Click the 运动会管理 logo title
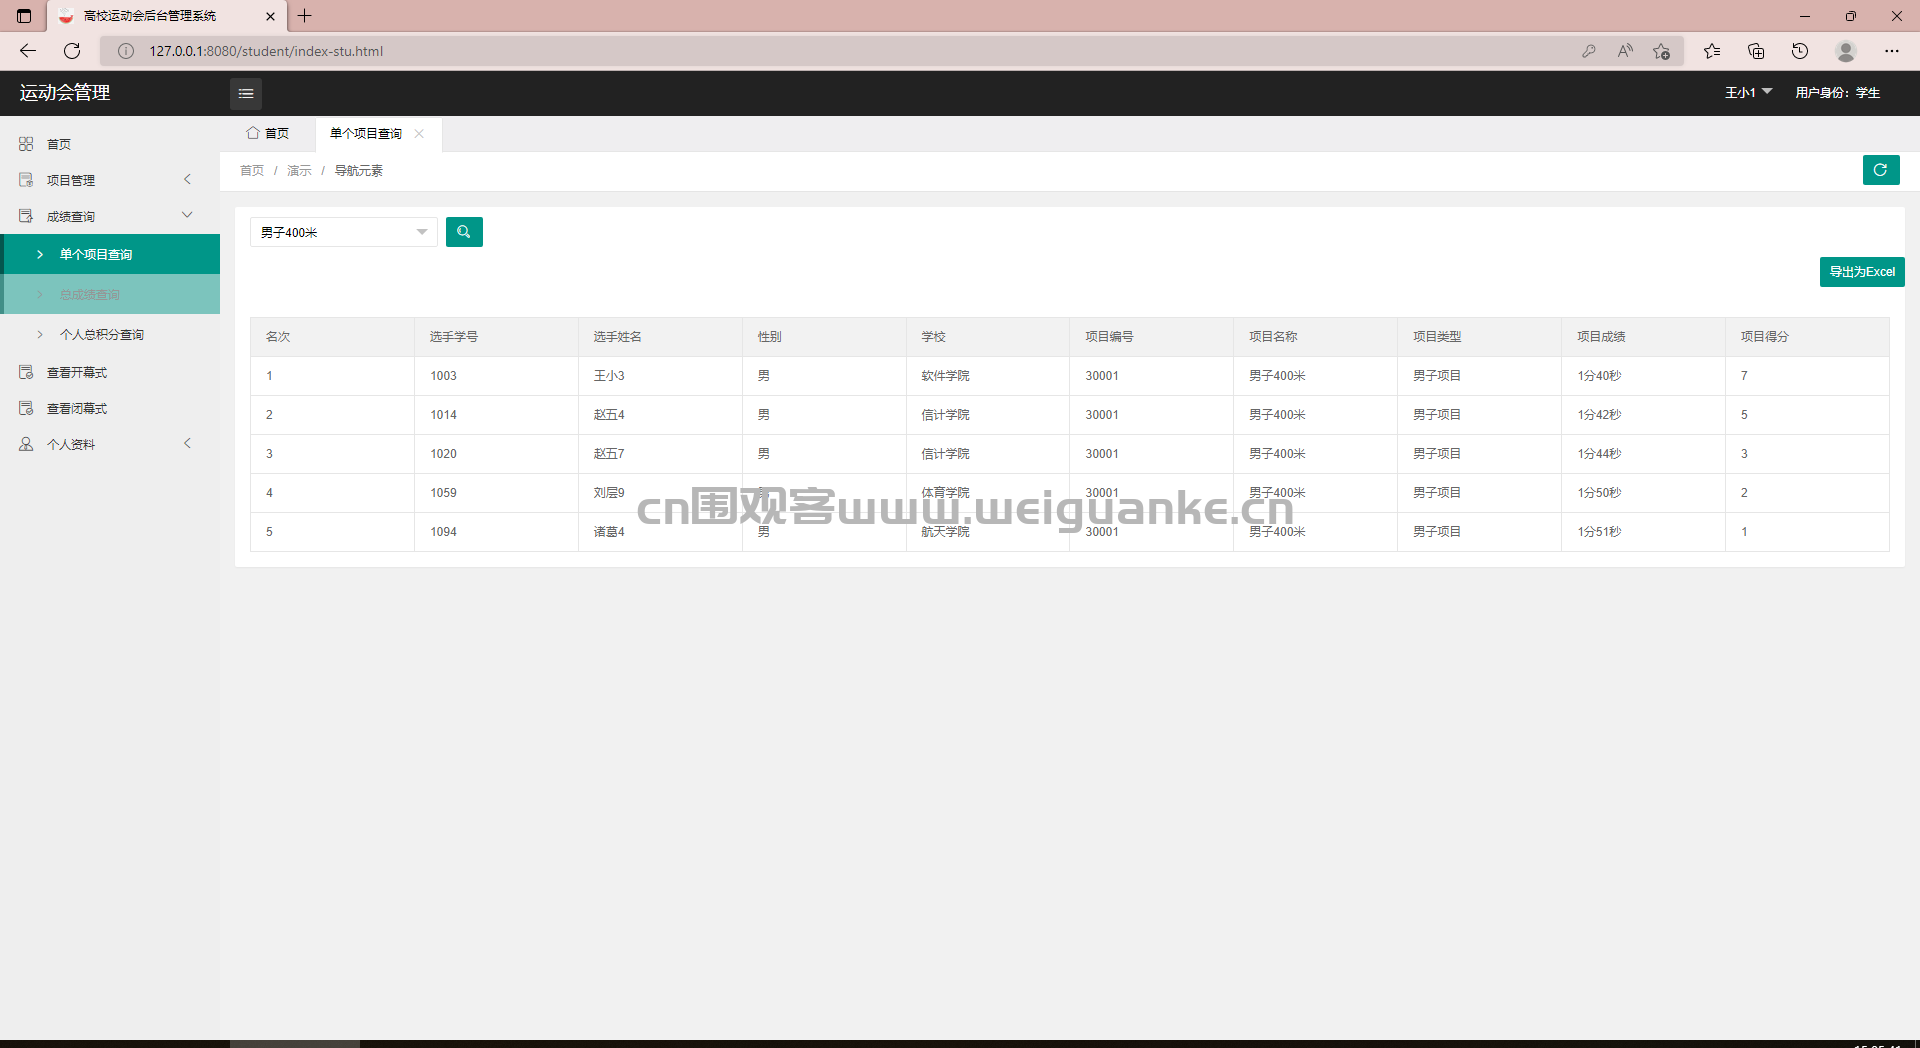 (x=65, y=93)
